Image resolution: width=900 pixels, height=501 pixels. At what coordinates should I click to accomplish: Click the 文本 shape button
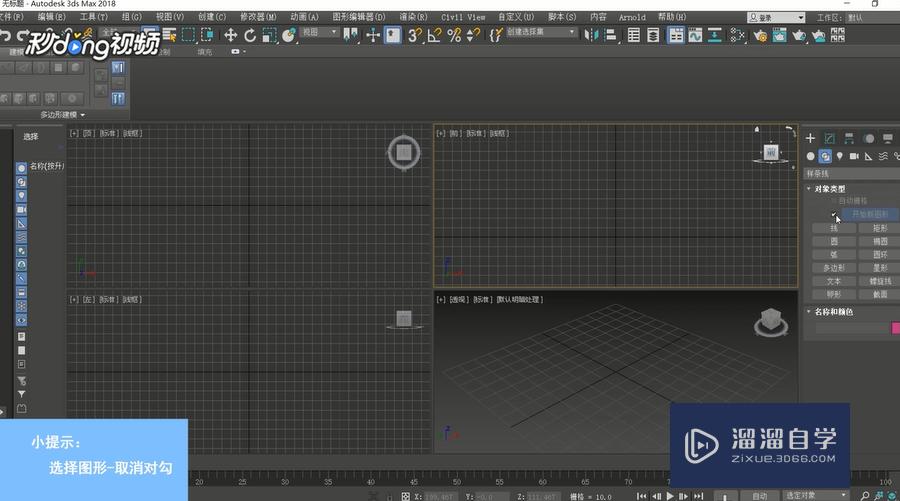click(834, 281)
